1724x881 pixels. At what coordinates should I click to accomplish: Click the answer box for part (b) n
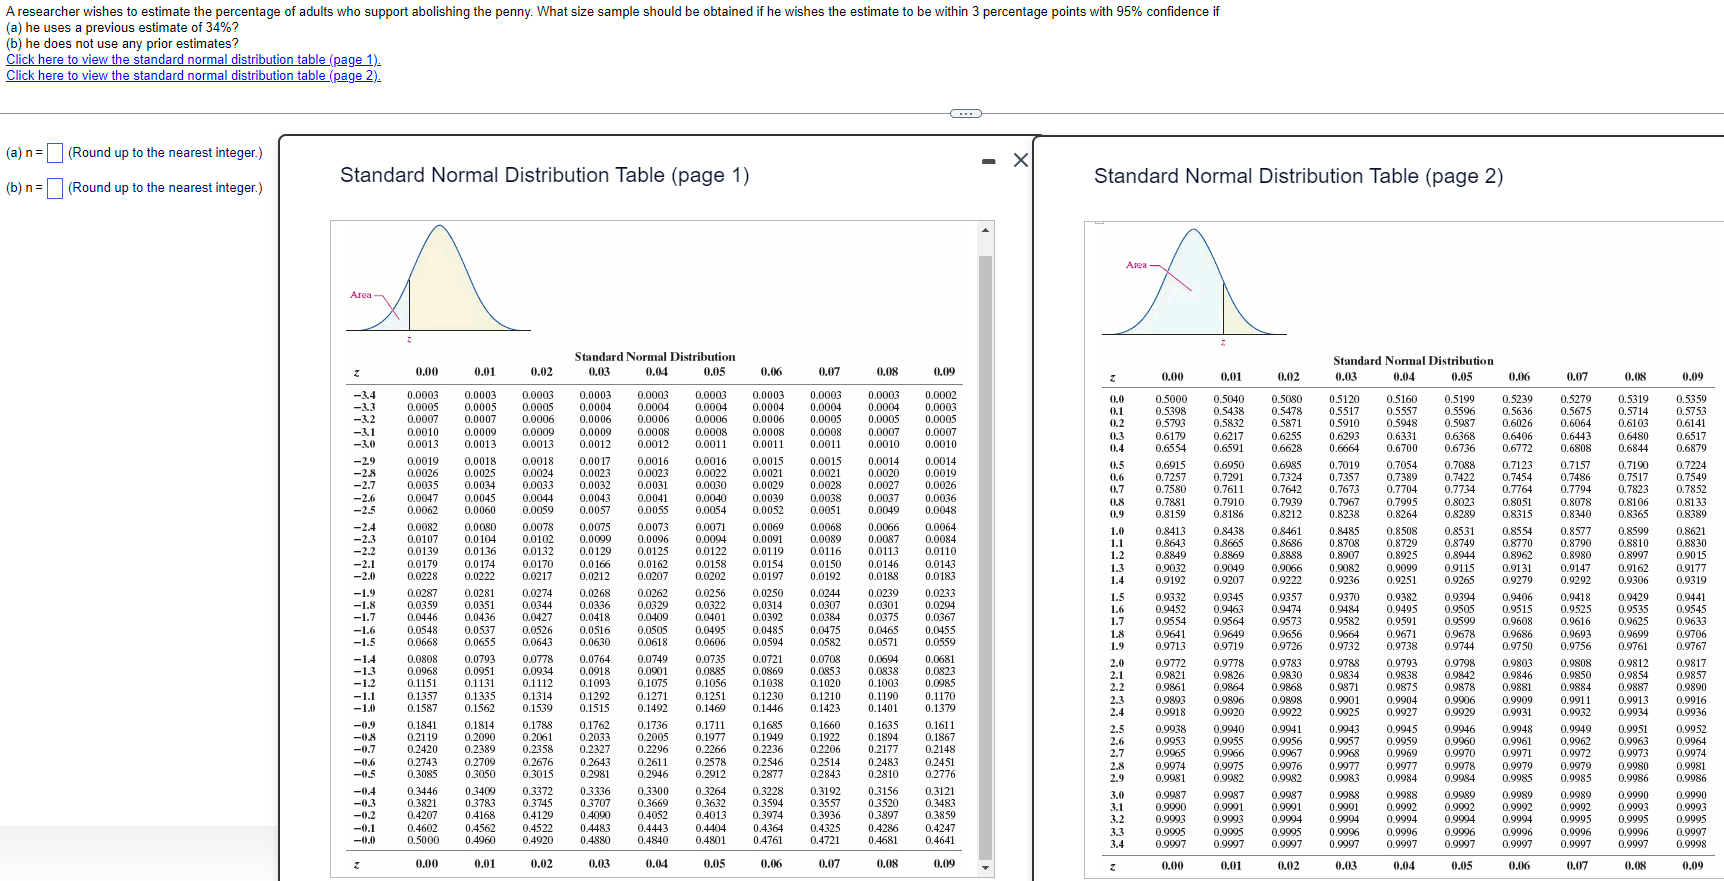pos(55,188)
